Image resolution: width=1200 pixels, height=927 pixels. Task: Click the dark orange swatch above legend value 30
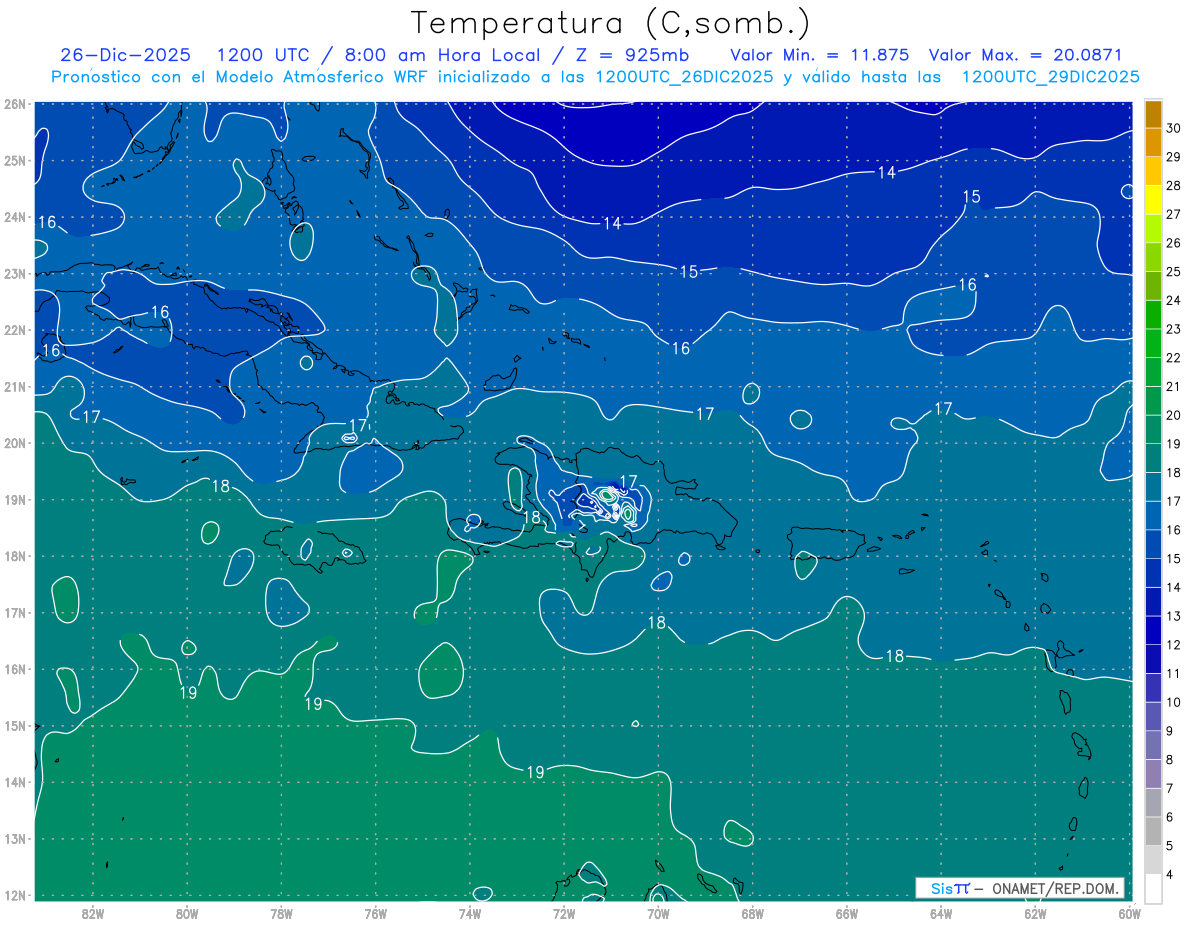point(1153,114)
